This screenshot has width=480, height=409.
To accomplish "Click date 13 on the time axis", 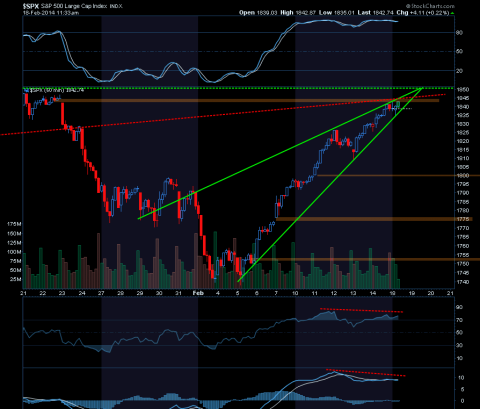I will [x=353, y=293].
